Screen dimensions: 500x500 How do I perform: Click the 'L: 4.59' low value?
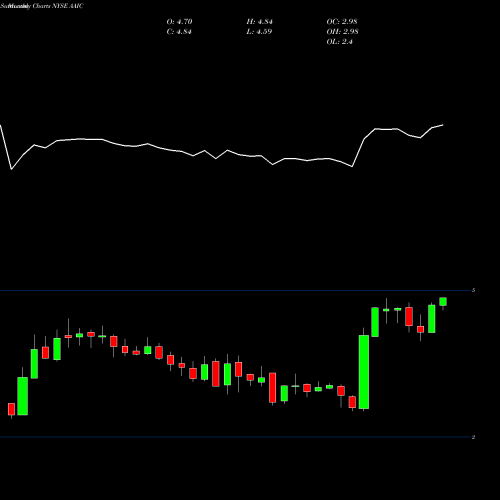click(259, 32)
